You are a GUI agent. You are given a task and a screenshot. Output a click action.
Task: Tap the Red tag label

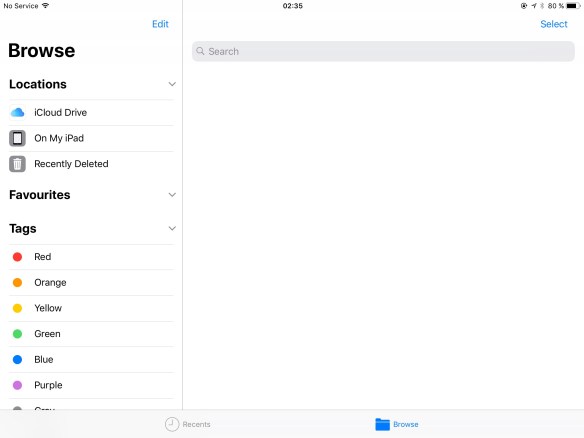(x=42, y=257)
